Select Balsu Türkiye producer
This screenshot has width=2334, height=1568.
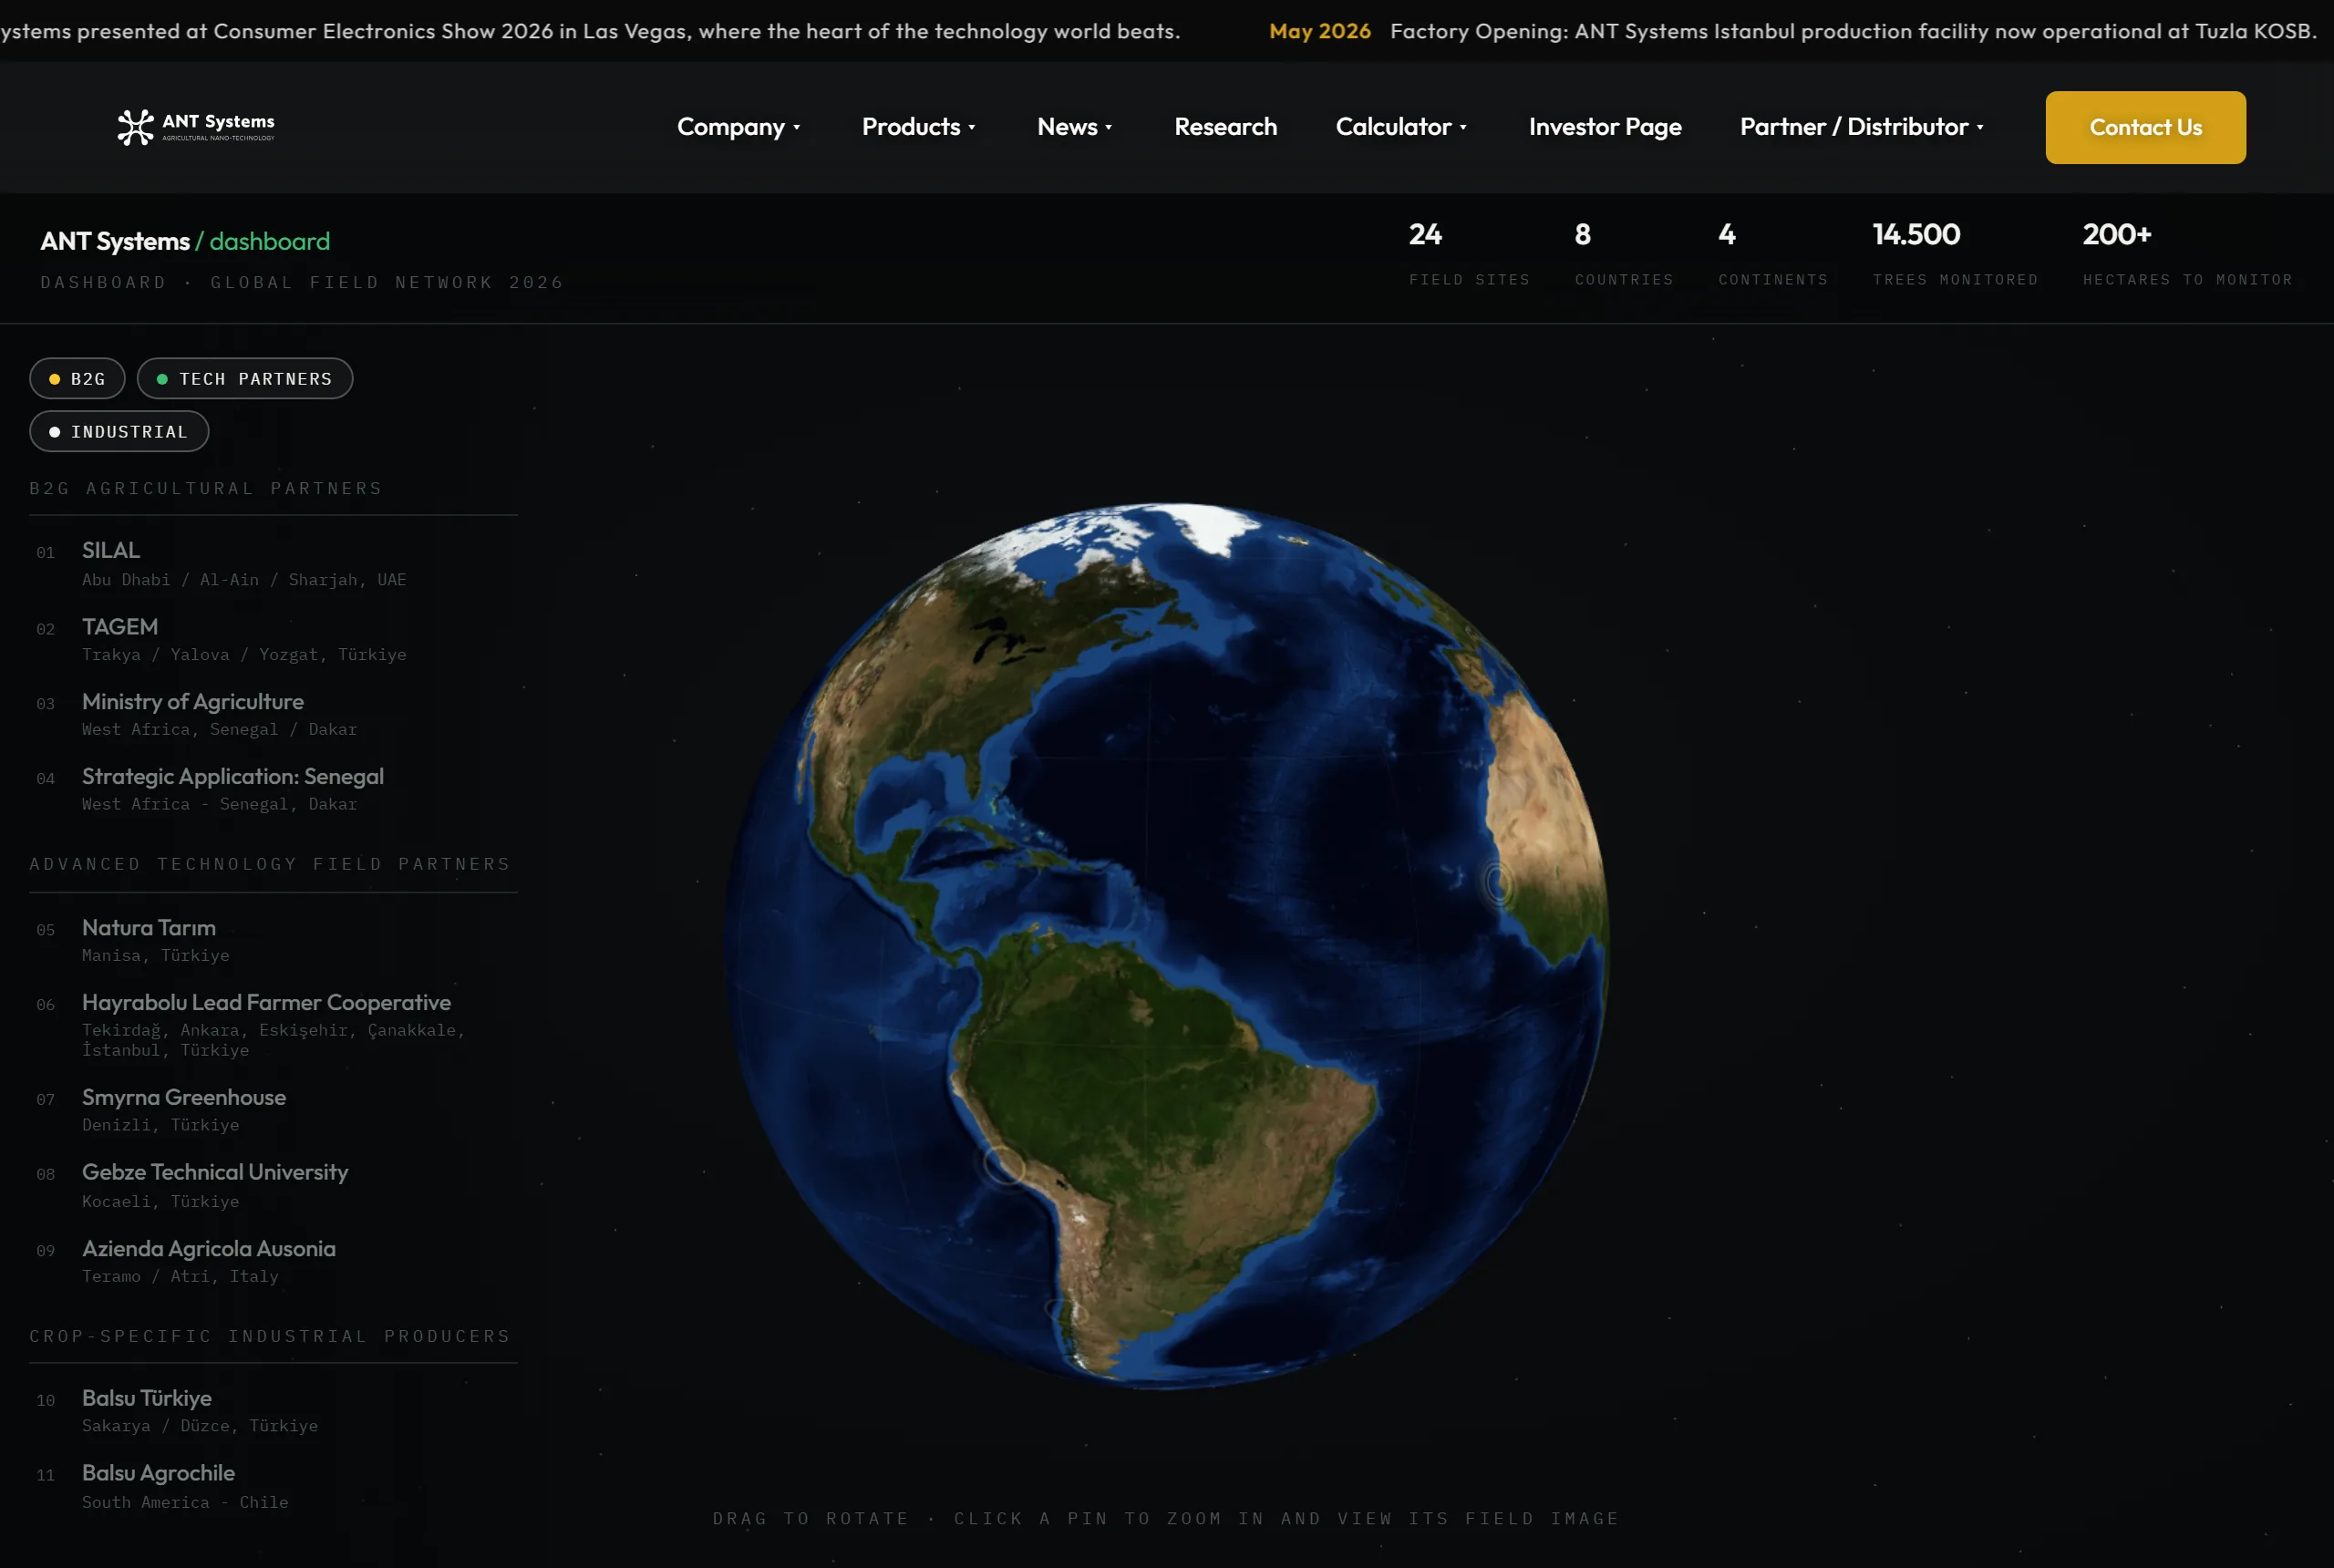coord(273,1411)
